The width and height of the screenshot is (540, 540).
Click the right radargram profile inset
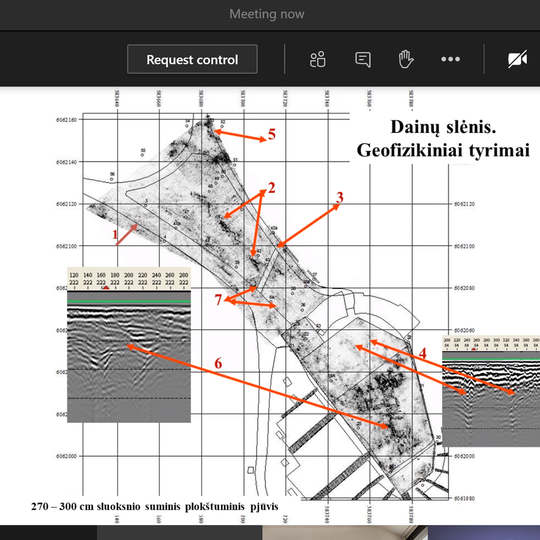491,391
